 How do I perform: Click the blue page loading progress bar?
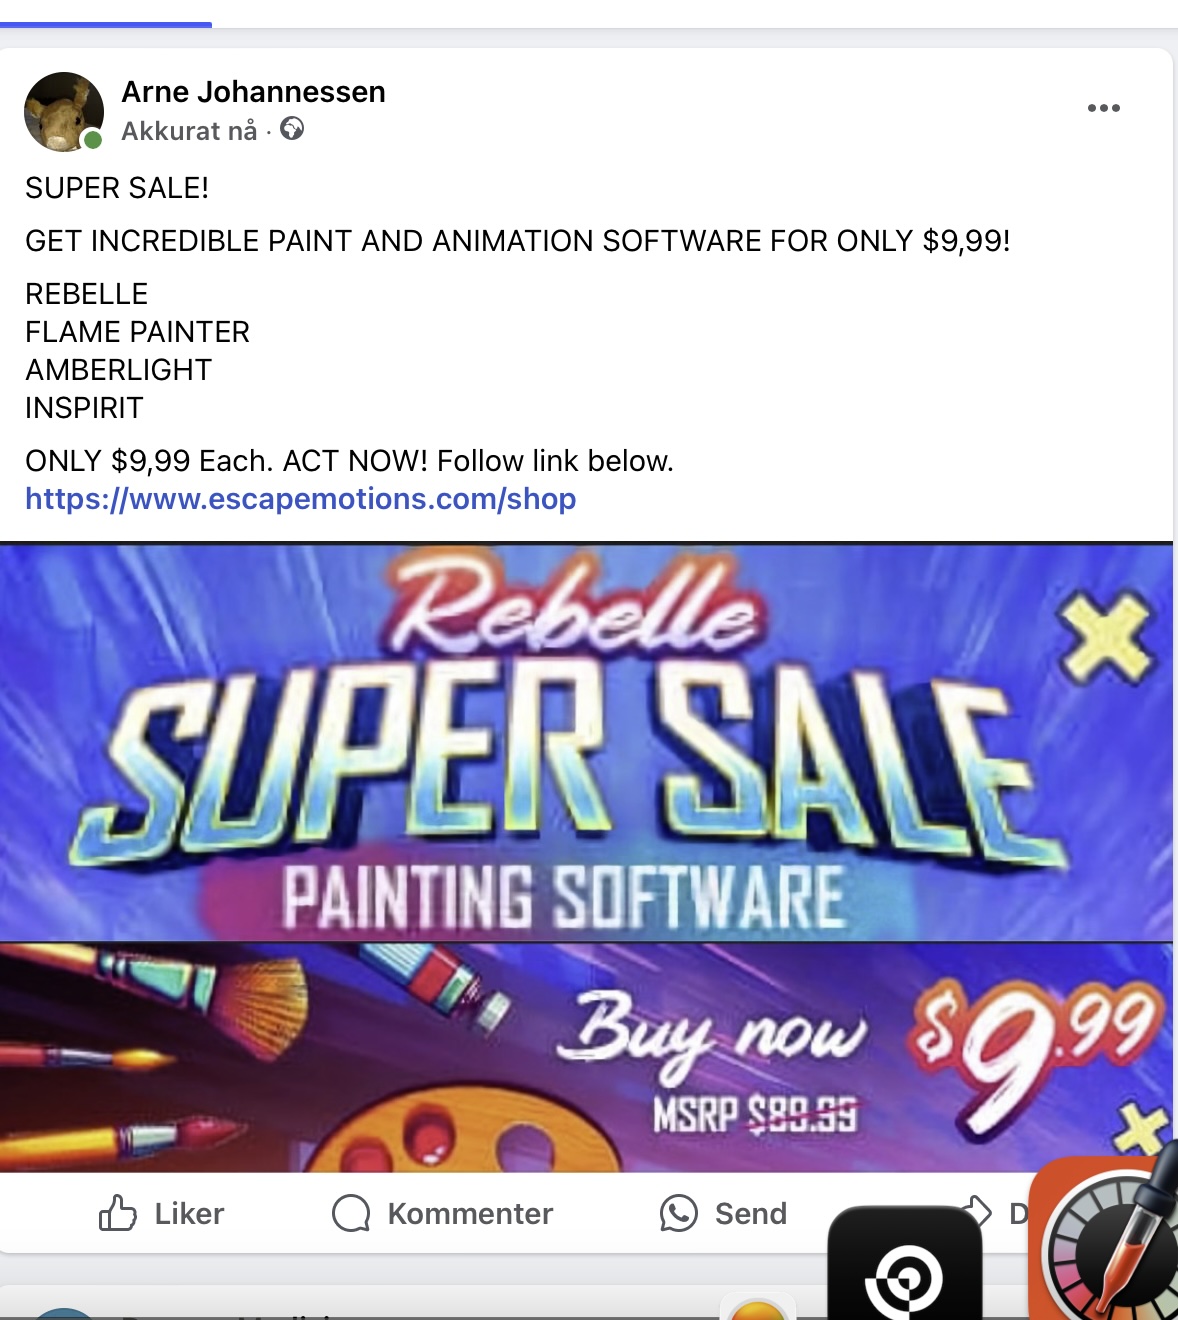(106, 24)
